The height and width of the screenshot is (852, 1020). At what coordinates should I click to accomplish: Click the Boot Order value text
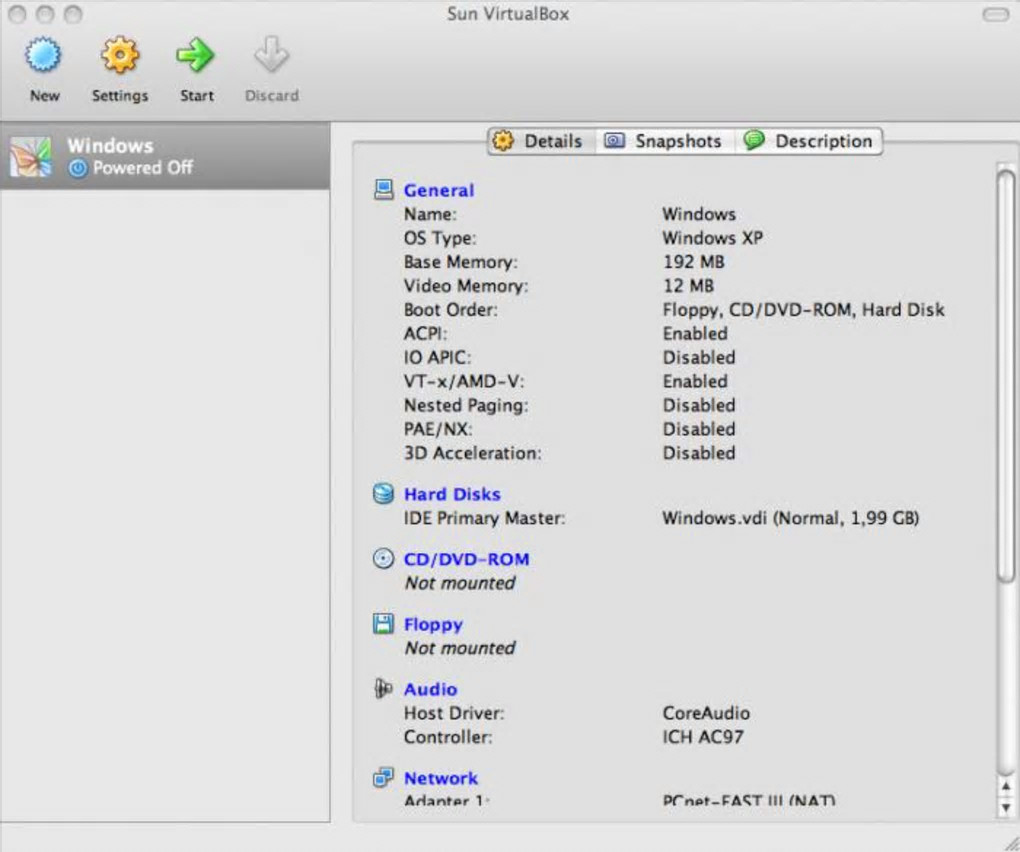[803, 310]
